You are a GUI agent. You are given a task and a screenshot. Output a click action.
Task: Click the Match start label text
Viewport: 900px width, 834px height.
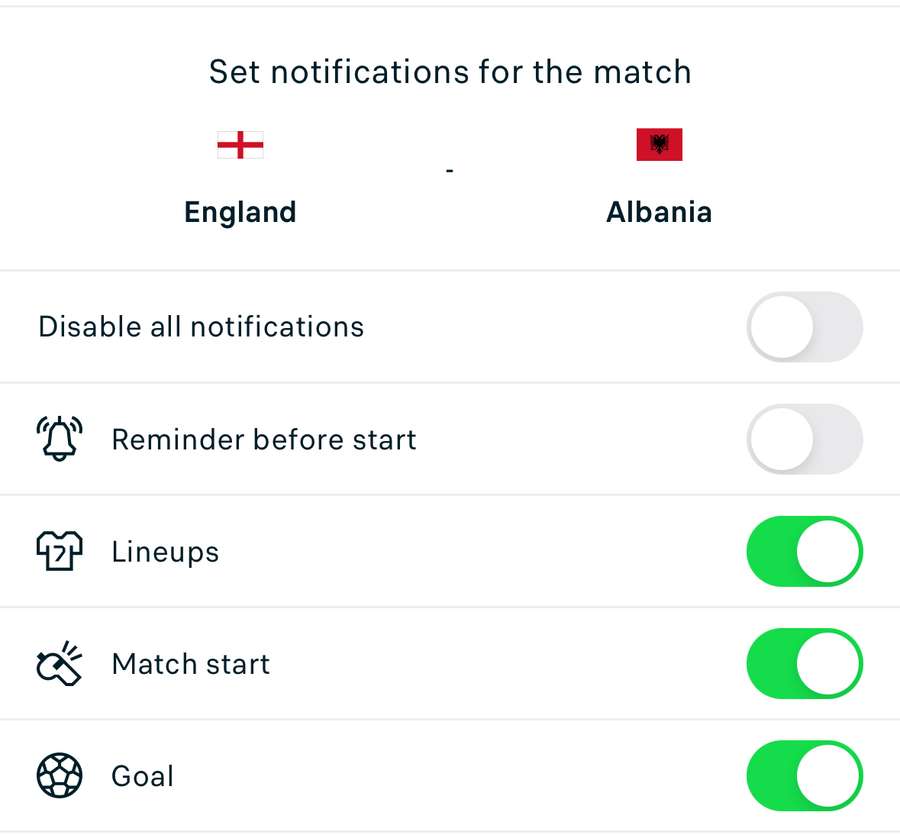pos(191,664)
